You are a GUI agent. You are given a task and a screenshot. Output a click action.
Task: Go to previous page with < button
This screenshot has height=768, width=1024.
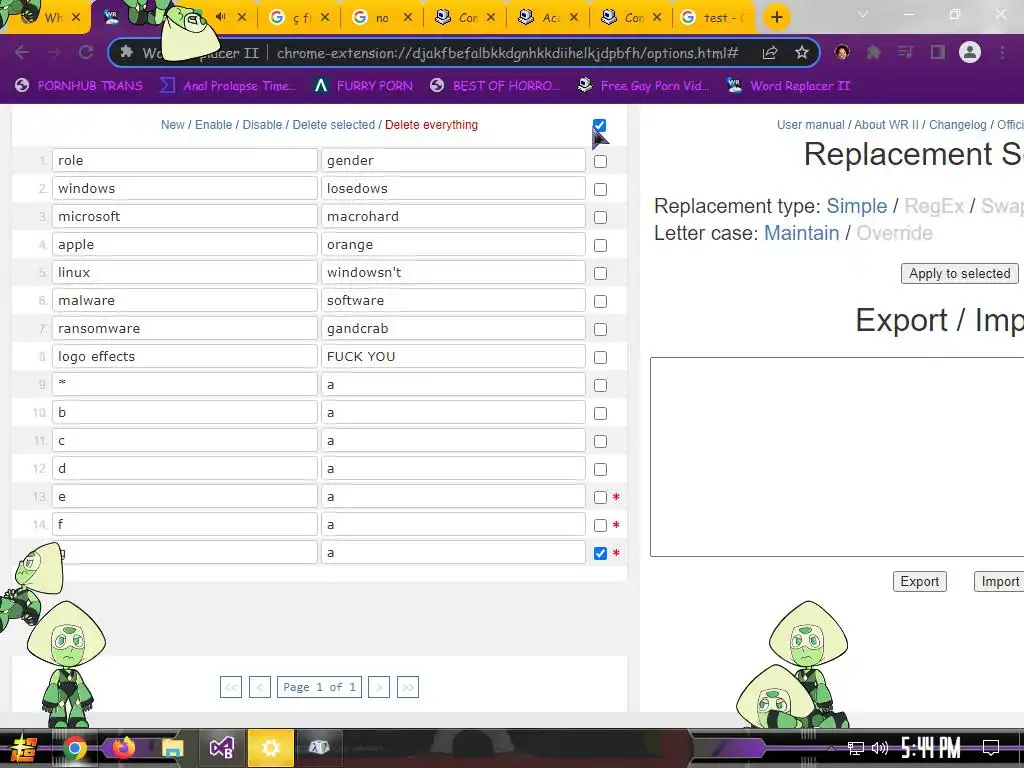pyautogui.click(x=260, y=687)
